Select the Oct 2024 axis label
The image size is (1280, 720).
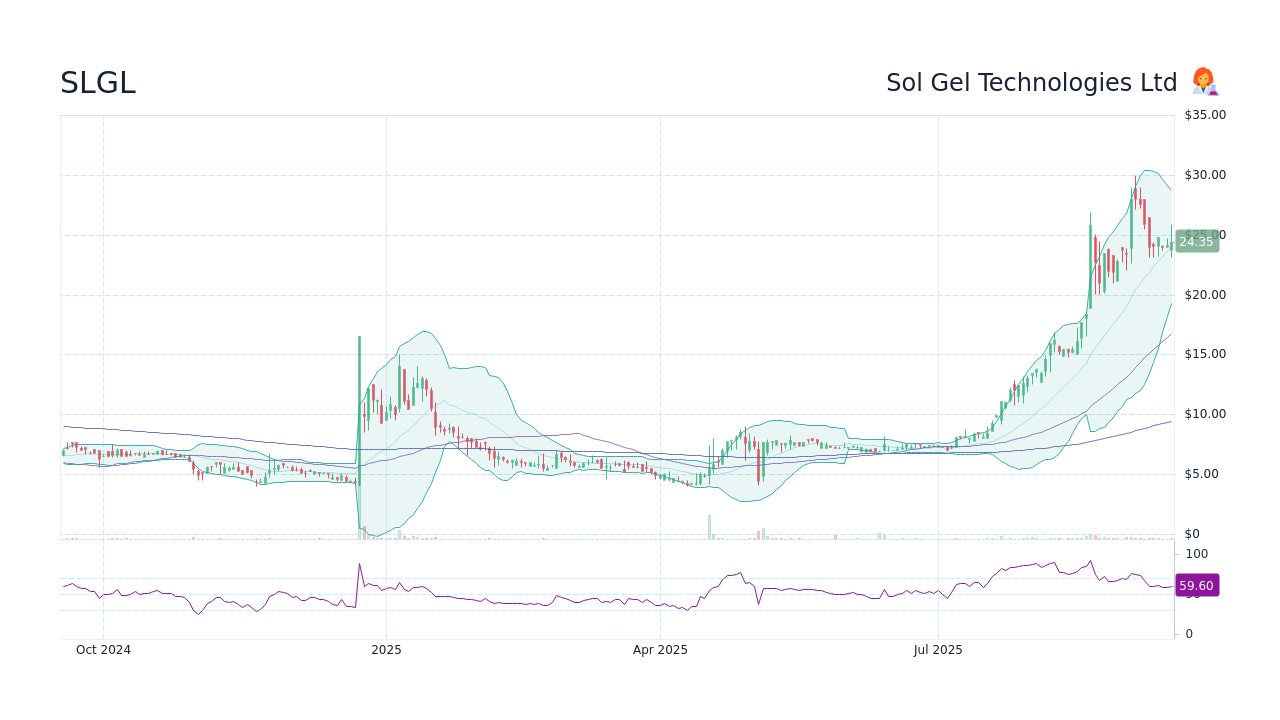pos(103,649)
